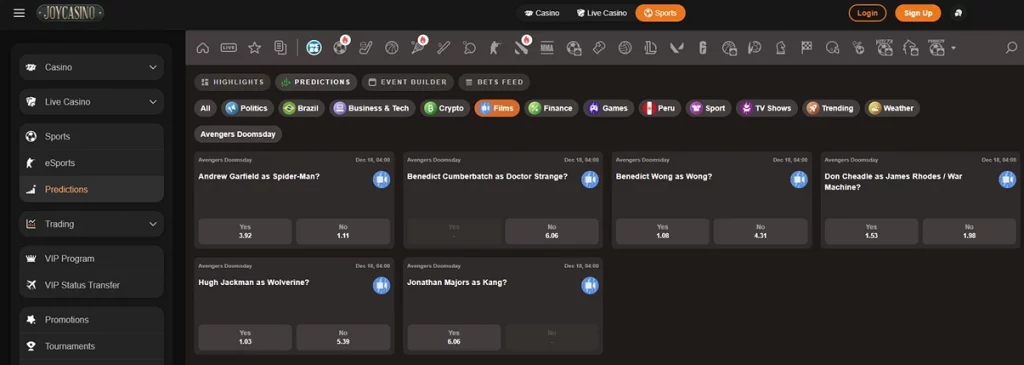Filter predictions by Weather
Image resolution: width=1024 pixels, height=365 pixels.
point(892,108)
